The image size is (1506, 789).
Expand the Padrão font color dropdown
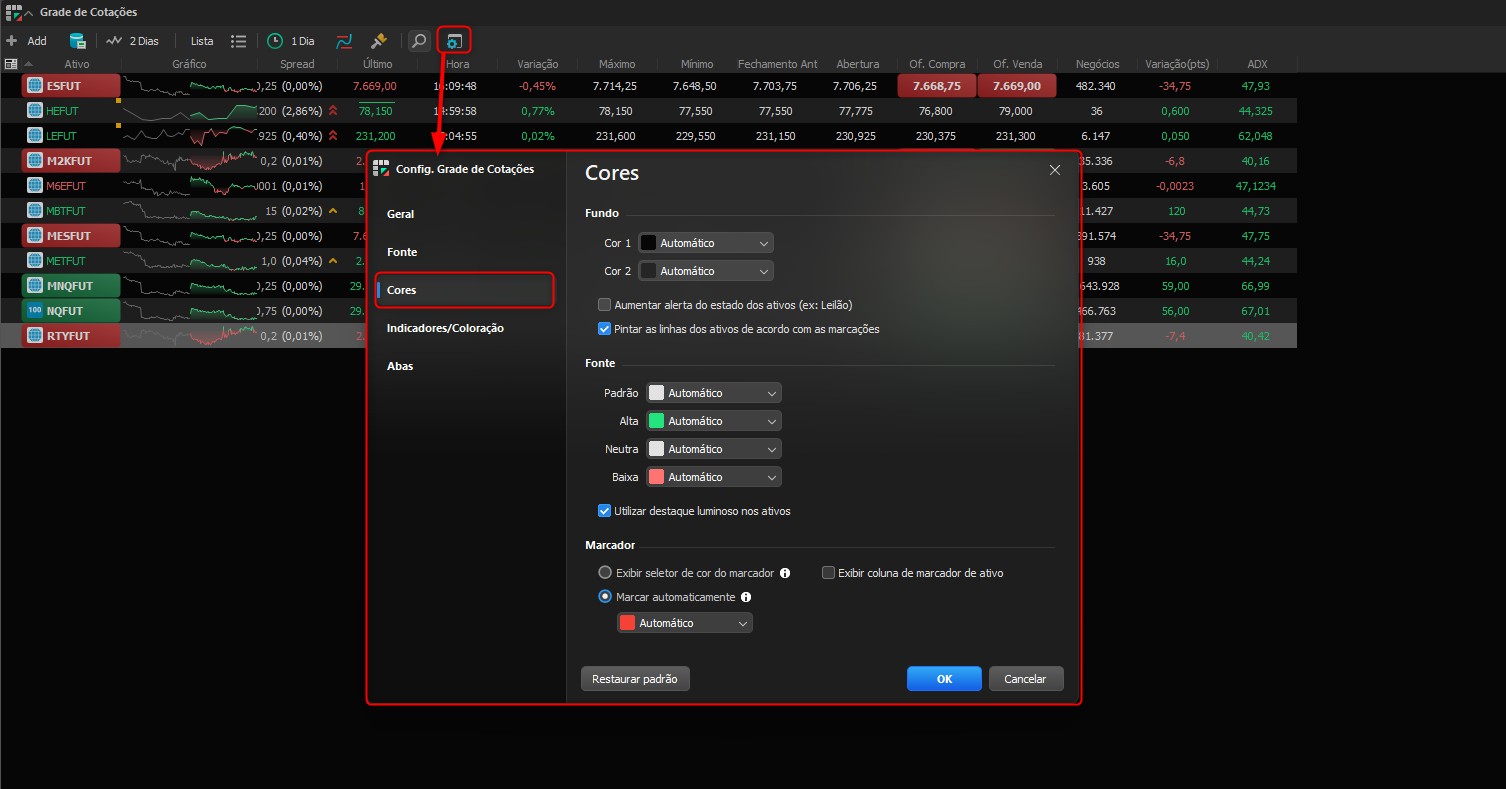coord(714,393)
